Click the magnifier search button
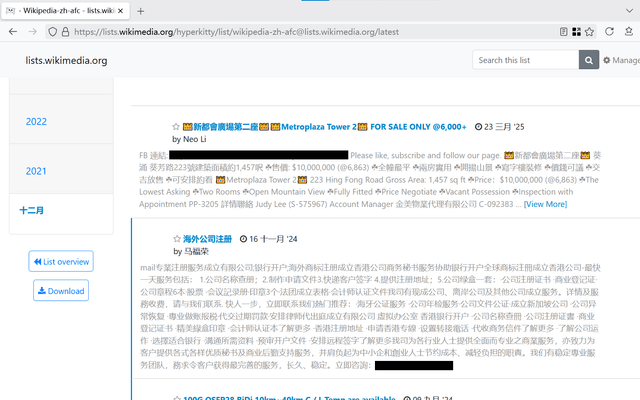The image size is (640, 400). coord(589,60)
